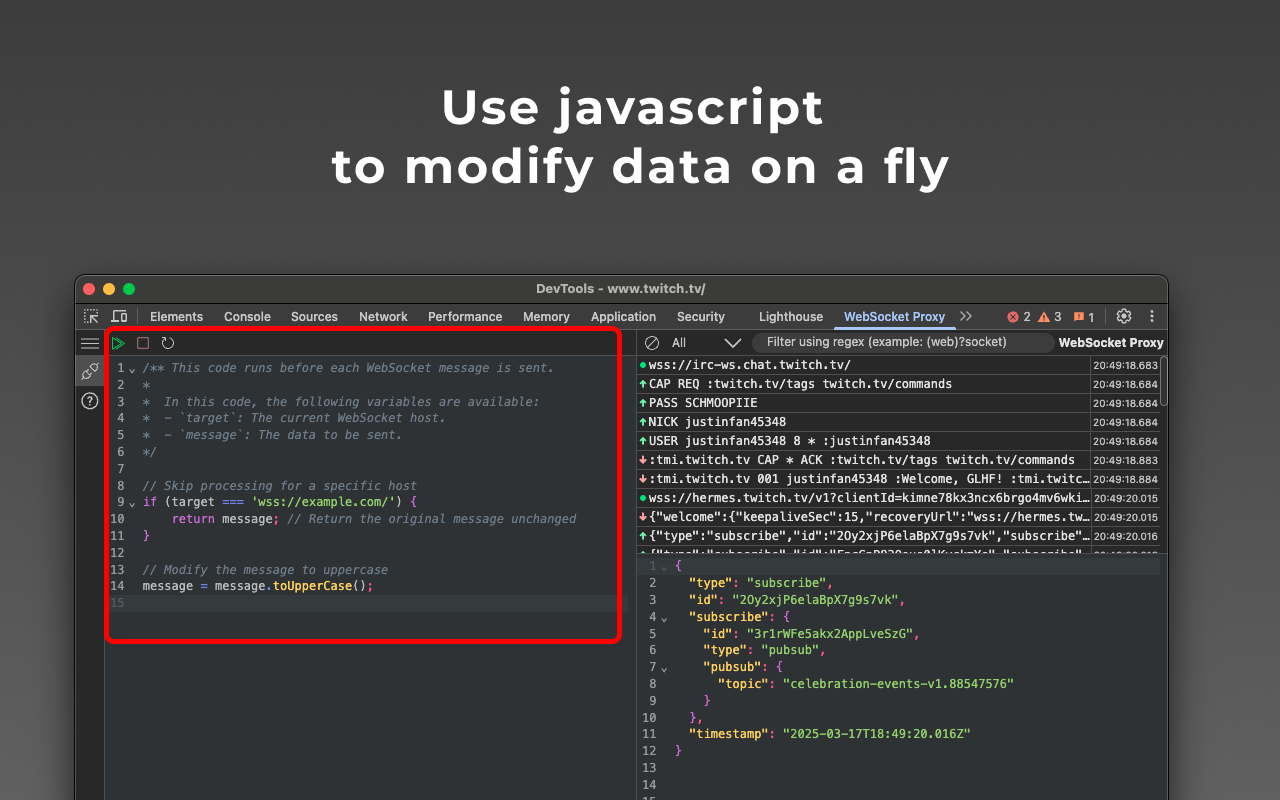This screenshot has height=800, width=1280.
Task: Open the DevTools three-dot menu
Action: (x=1152, y=316)
